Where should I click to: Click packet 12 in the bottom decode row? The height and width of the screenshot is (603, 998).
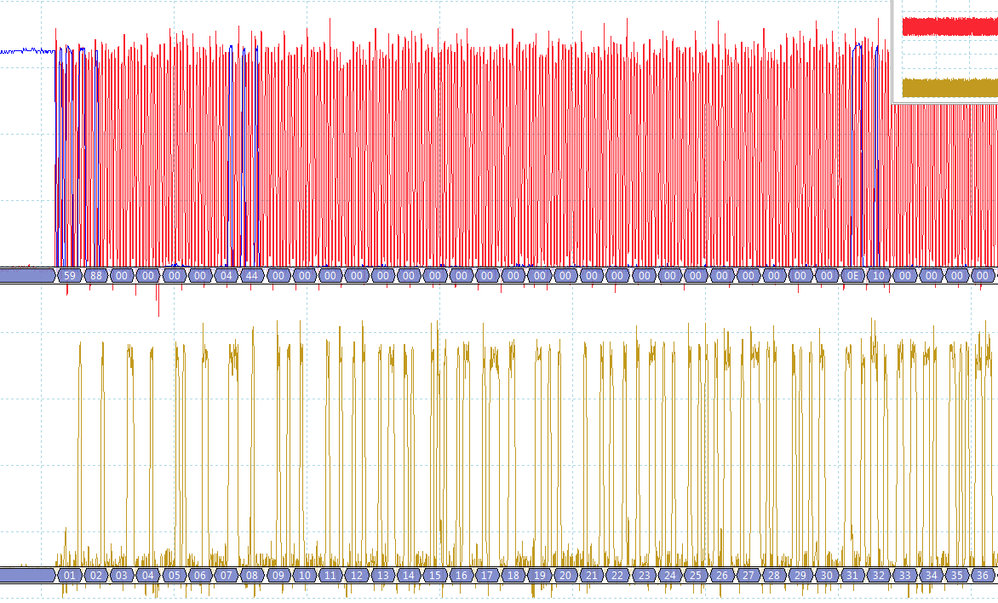click(356, 575)
